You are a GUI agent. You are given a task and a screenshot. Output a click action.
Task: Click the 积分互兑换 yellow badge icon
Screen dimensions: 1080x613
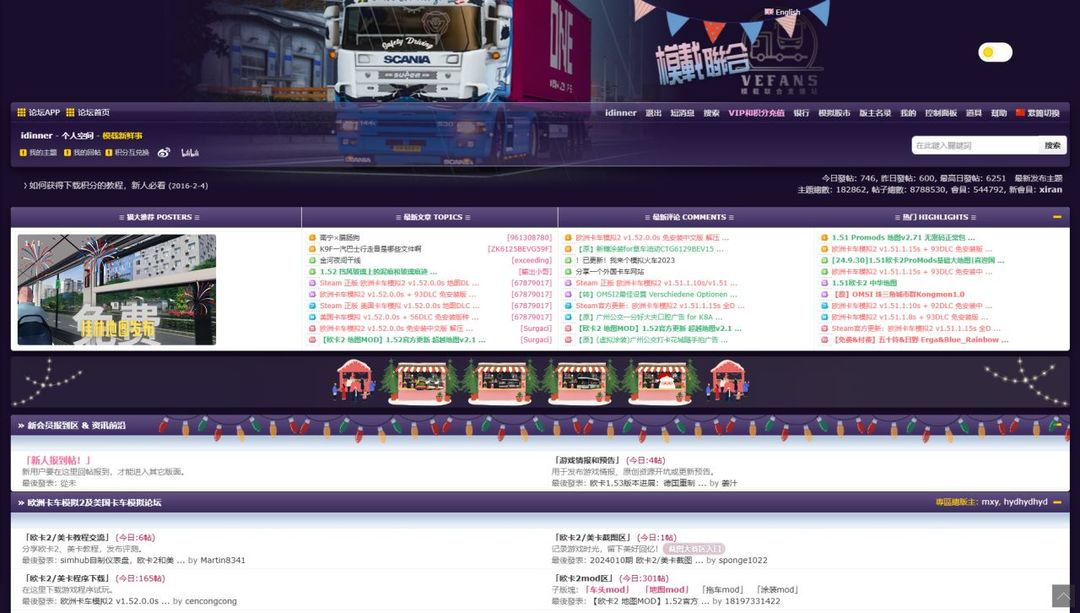(x=109, y=152)
